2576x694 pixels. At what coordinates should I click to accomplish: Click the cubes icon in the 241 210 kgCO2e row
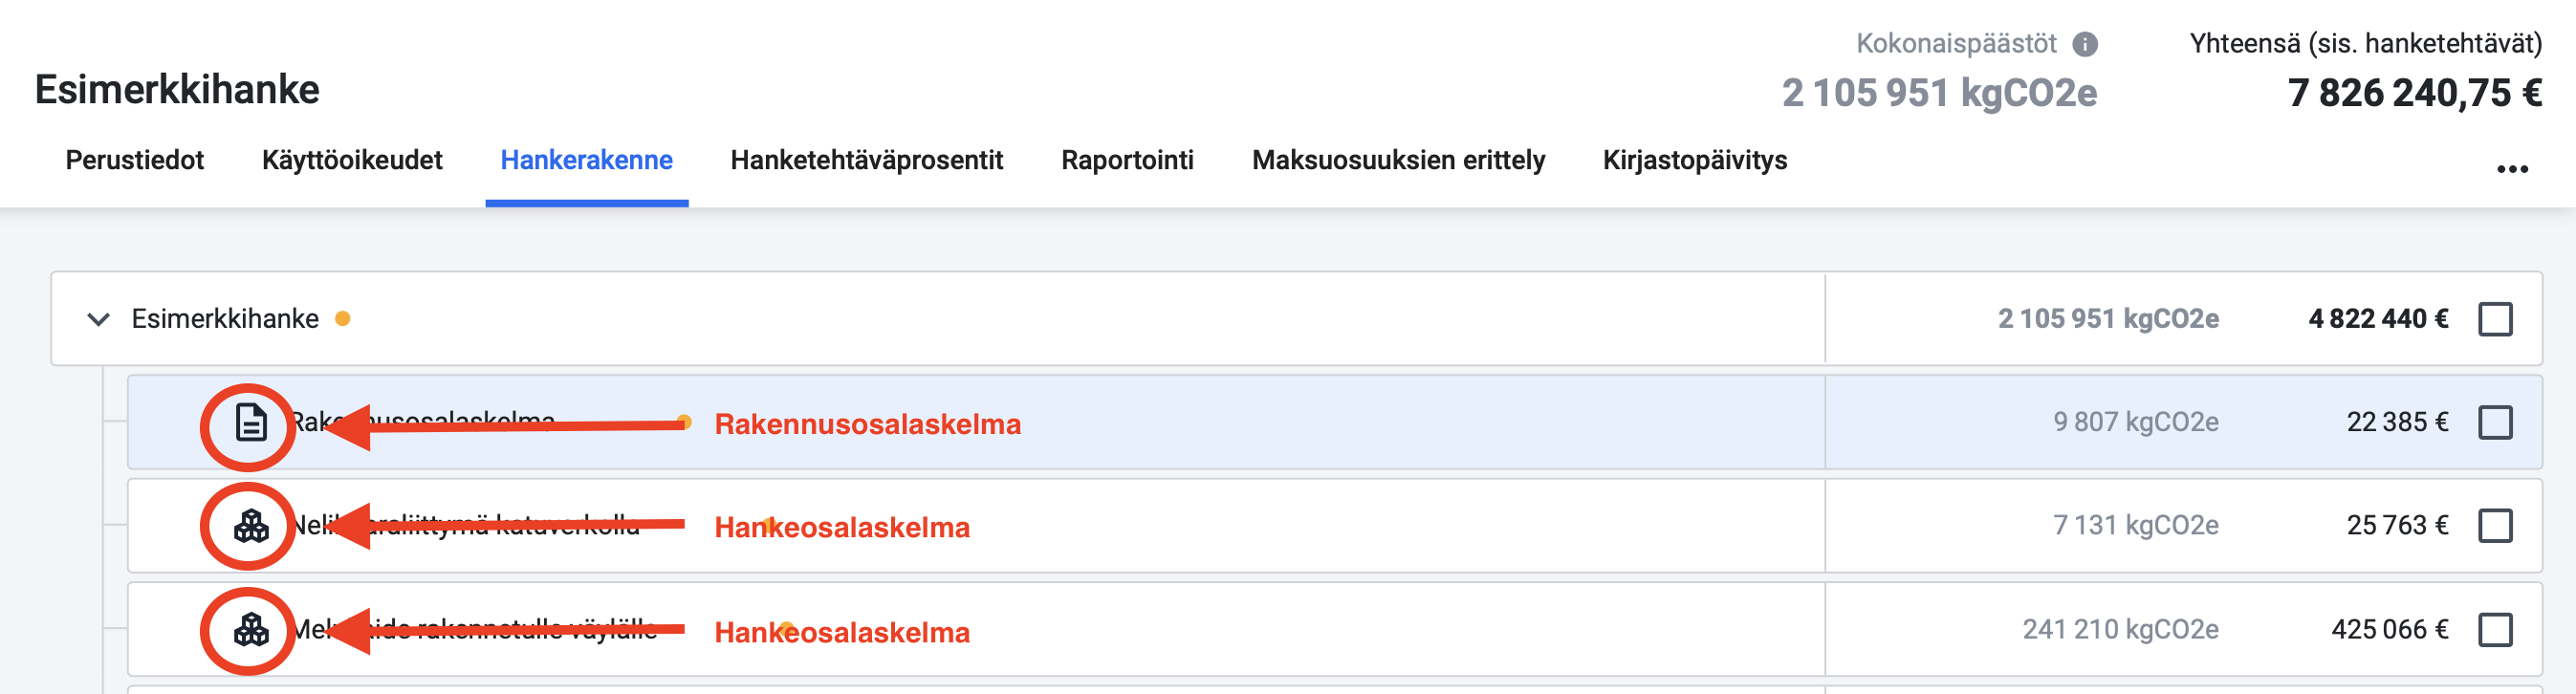point(251,630)
